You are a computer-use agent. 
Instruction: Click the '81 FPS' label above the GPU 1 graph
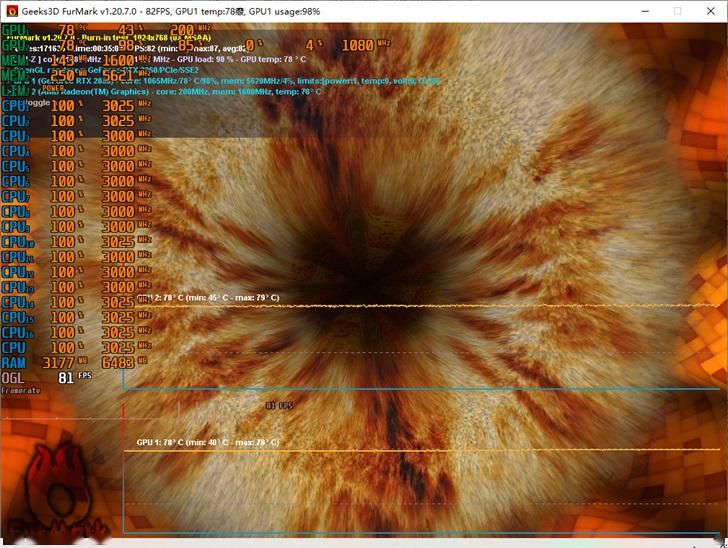click(279, 406)
